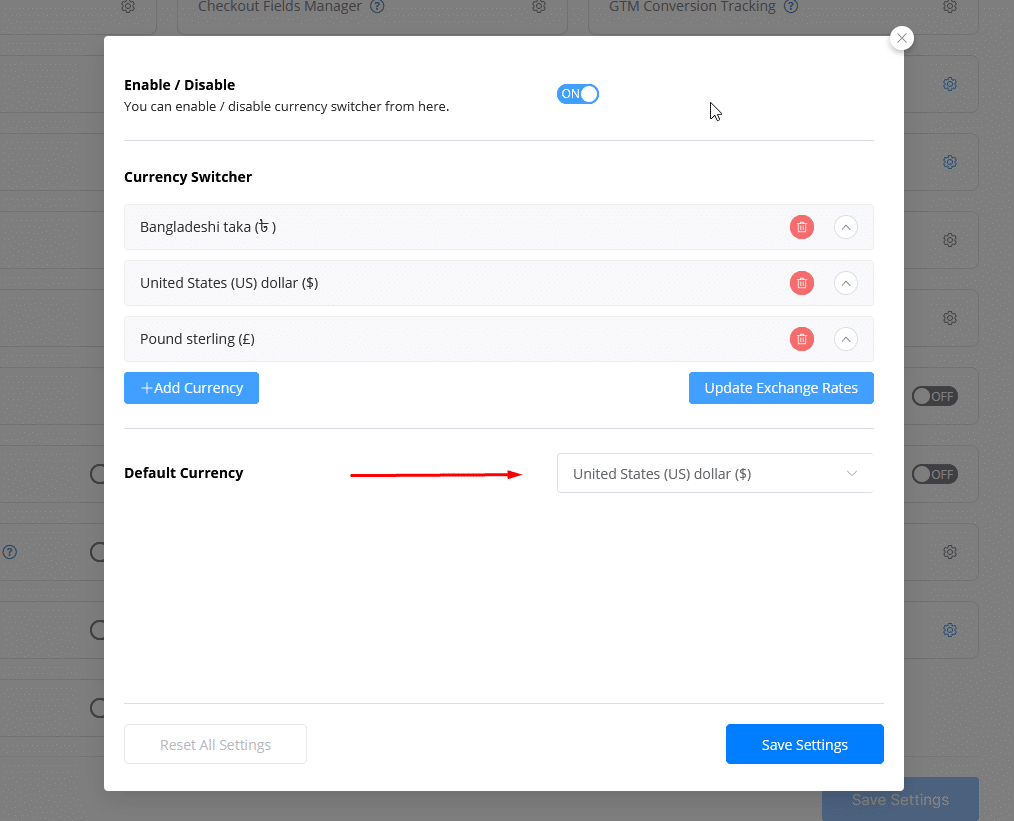Open Checkout Fields Manager settings gear

[x=539, y=7]
